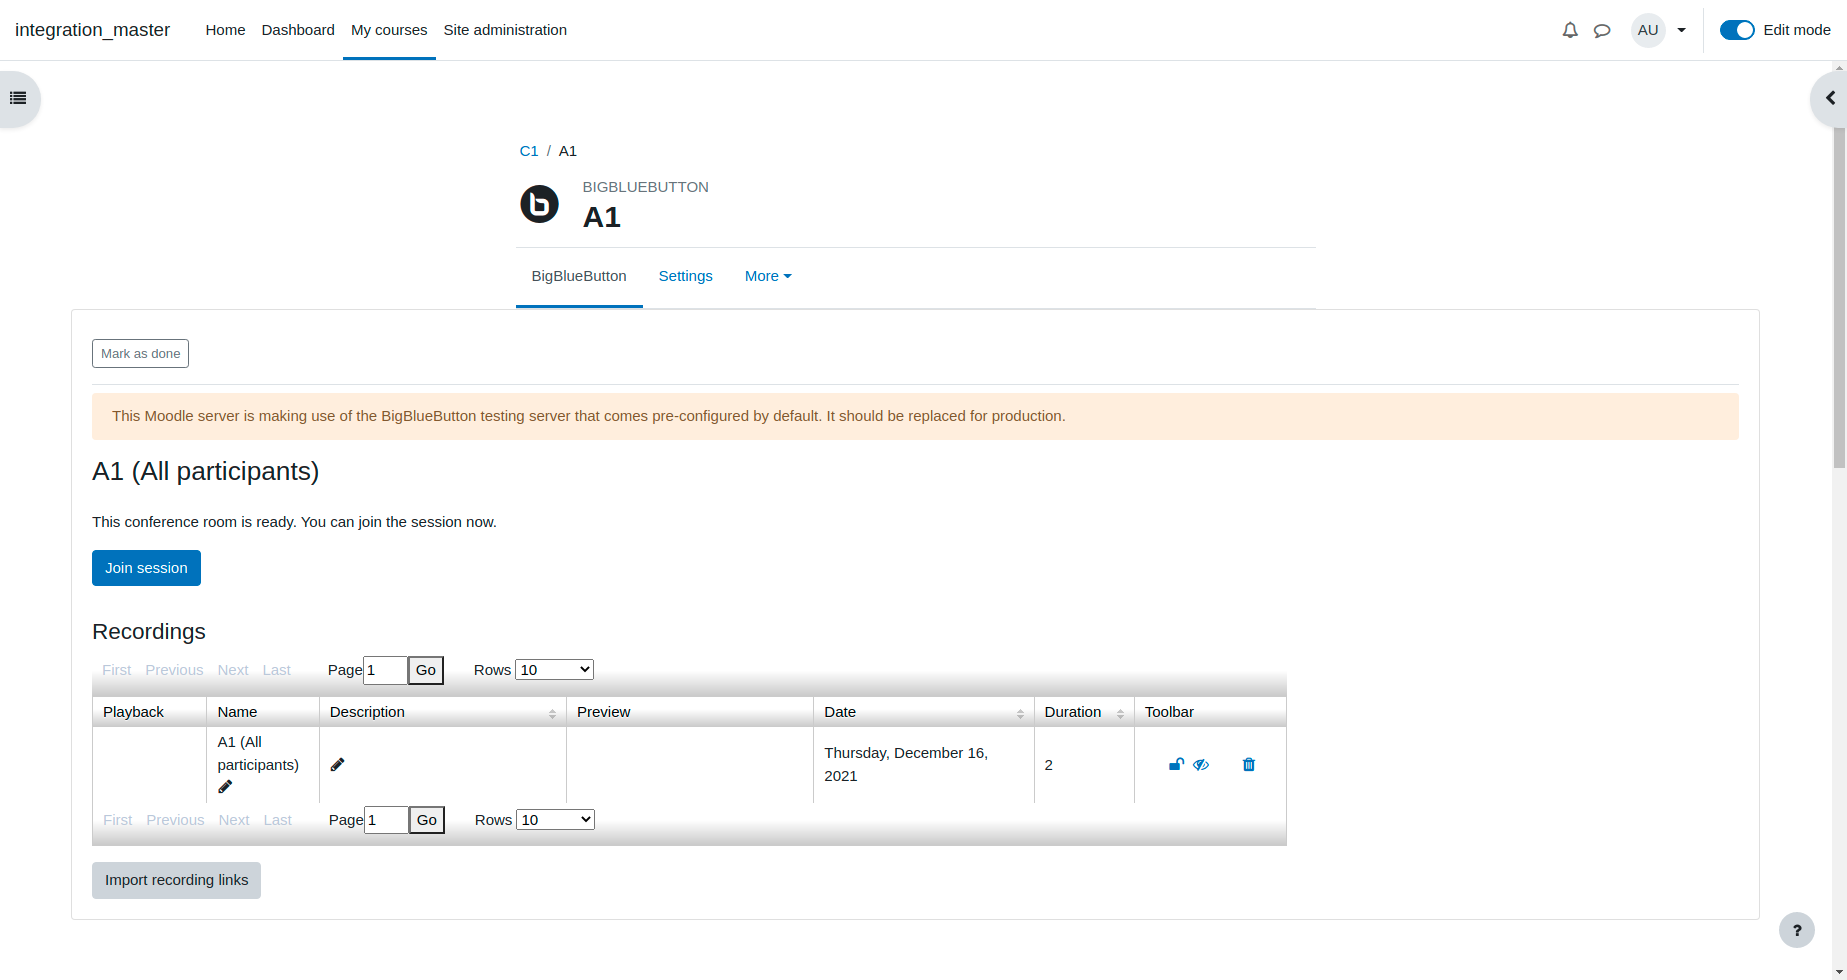Focus the bottom Page number field
This screenshot has height=980, width=1847.
386,820
